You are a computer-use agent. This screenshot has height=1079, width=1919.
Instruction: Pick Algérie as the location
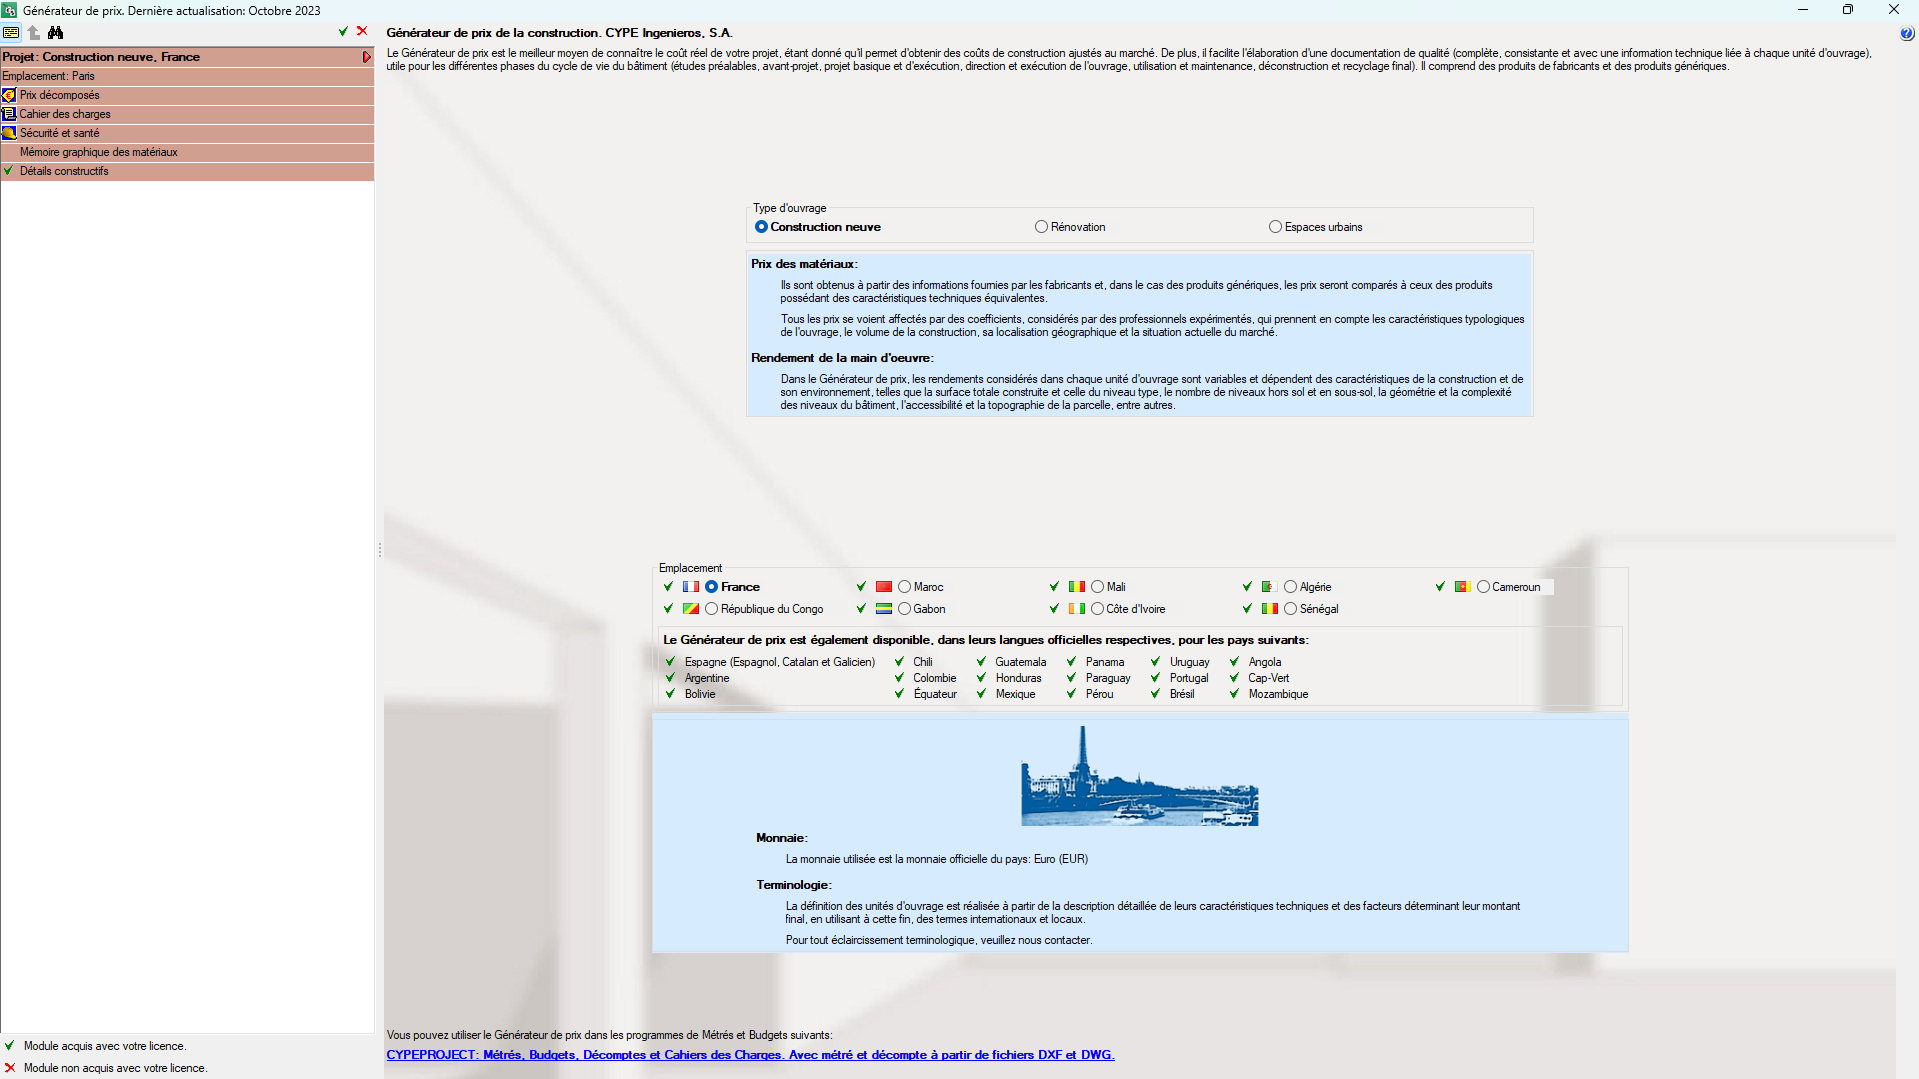point(1291,587)
